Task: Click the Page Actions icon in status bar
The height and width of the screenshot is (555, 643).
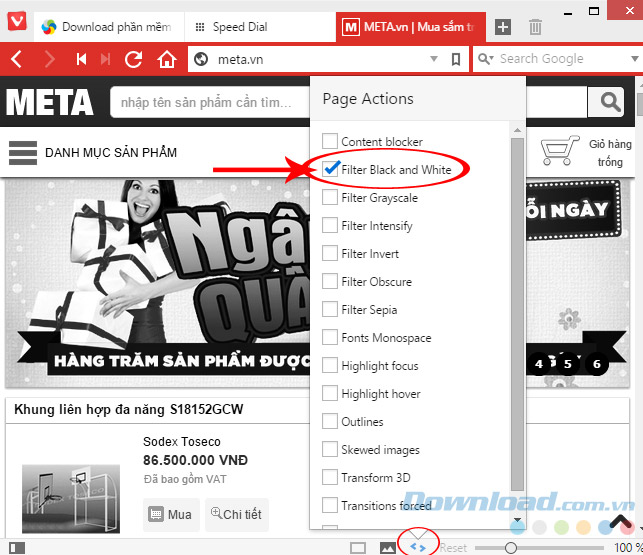Action: click(418, 546)
